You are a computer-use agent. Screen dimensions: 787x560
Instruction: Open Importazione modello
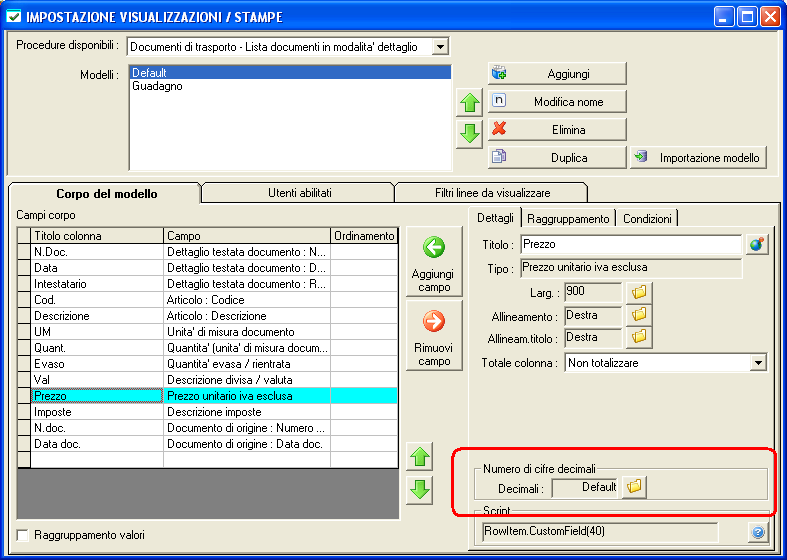coord(698,158)
